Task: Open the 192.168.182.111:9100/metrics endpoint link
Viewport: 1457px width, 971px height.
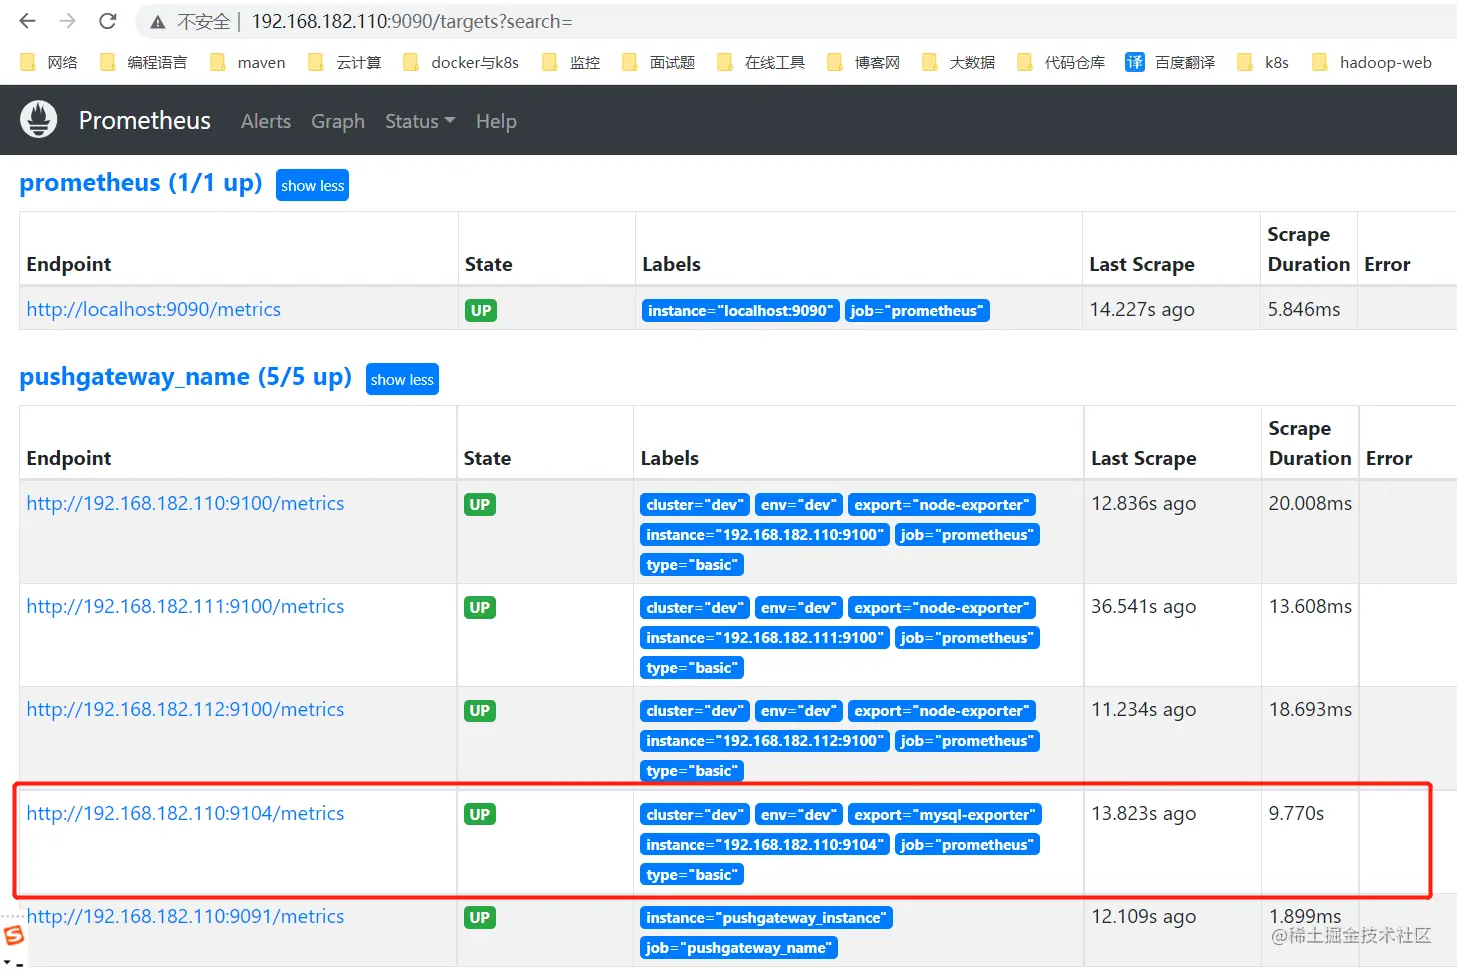Action: [x=185, y=606]
